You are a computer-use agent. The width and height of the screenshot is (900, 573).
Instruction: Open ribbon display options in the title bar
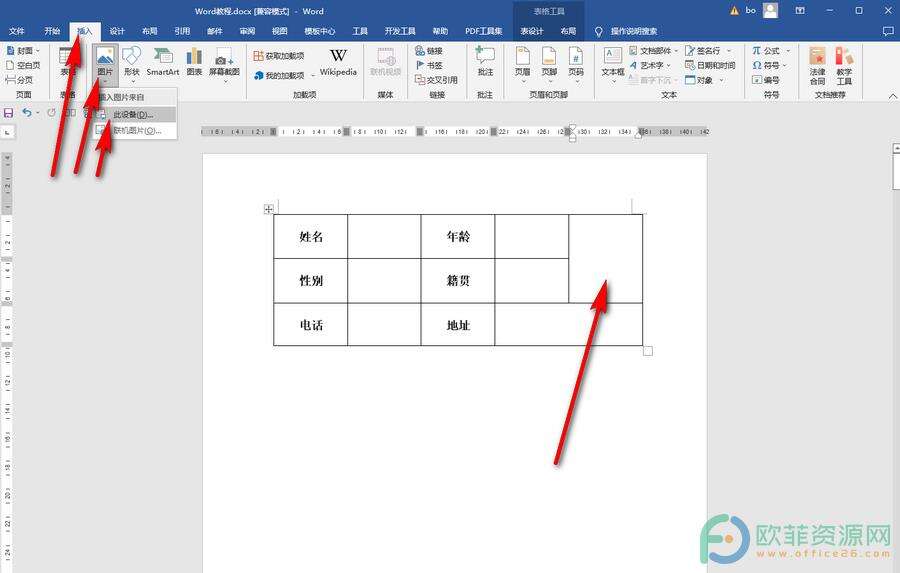tap(800, 10)
